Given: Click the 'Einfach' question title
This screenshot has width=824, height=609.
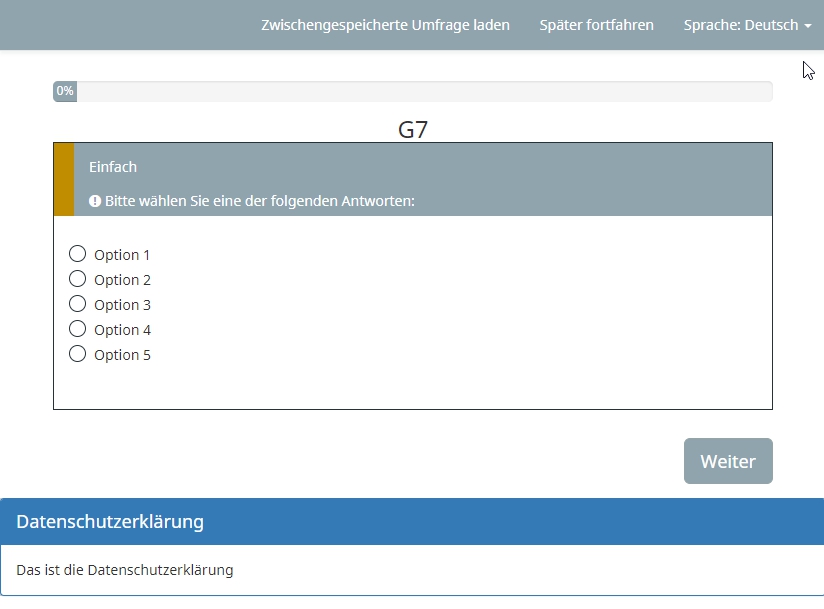Looking at the screenshot, I should click(x=113, y=167).
